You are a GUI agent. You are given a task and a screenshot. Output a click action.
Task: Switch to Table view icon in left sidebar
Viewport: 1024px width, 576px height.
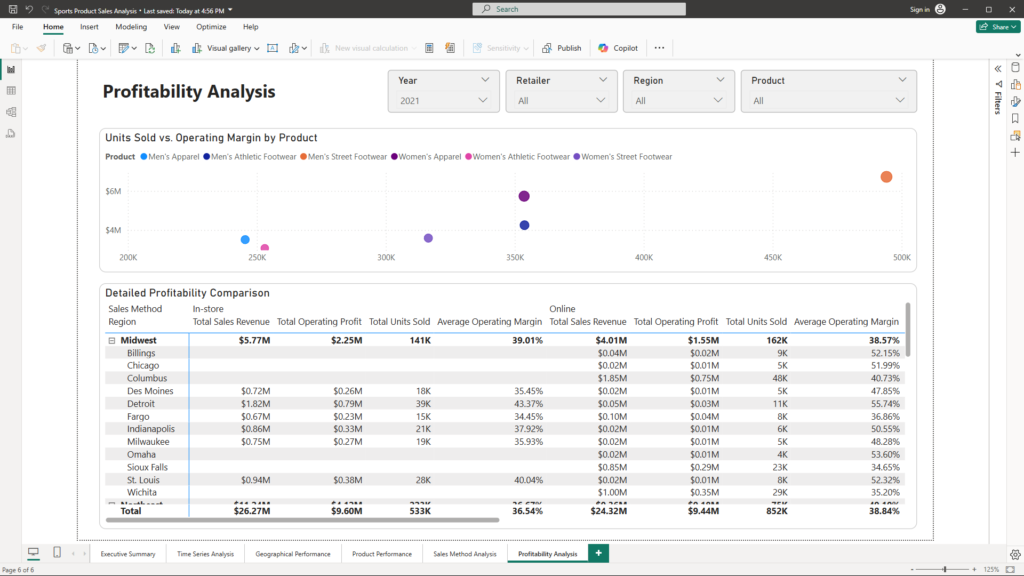(11, 91)
